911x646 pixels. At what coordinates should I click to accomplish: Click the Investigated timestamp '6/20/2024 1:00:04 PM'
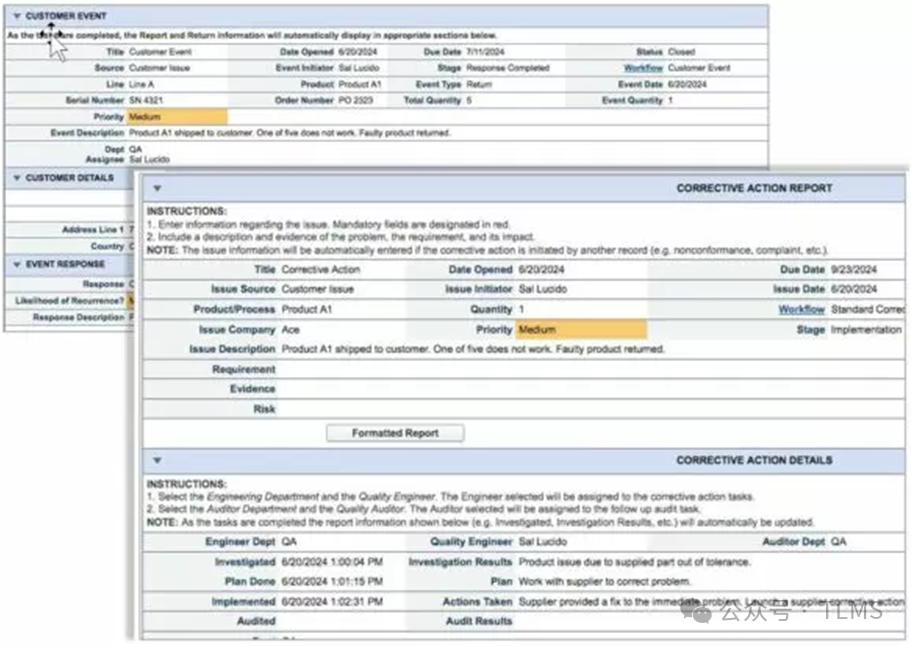tap(332, 562)
